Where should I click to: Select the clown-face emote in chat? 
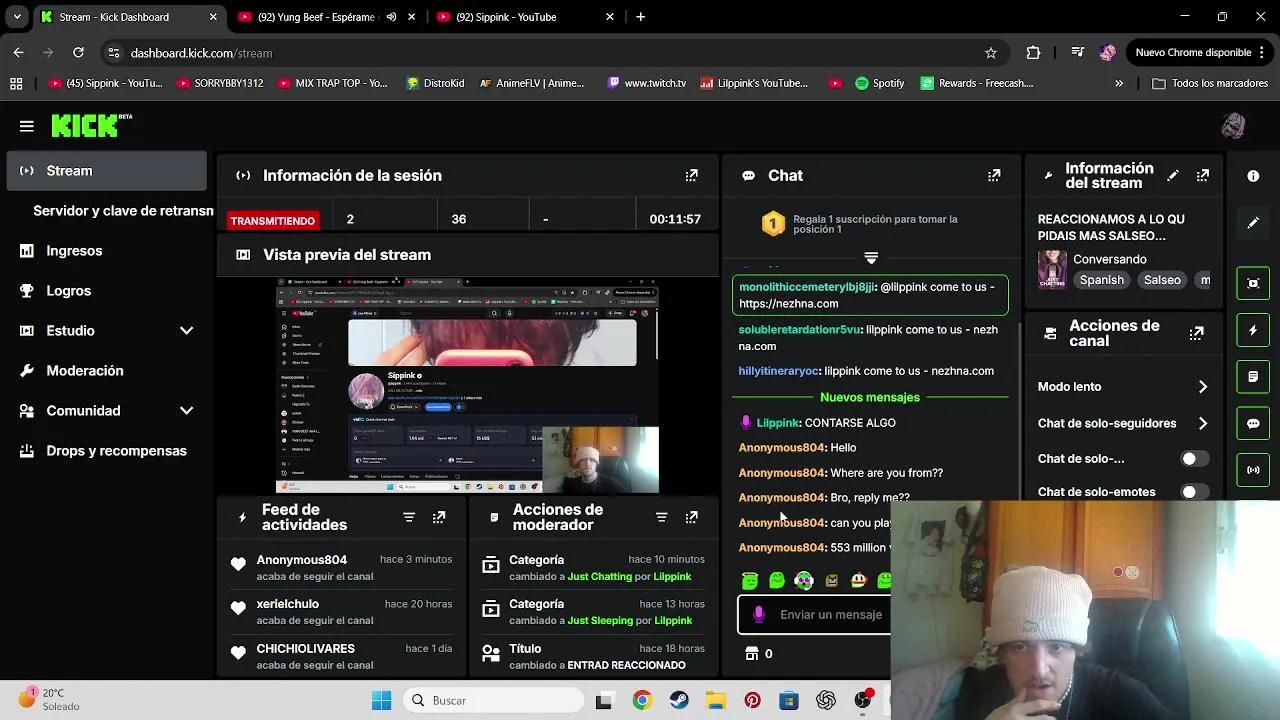point(858,580)
